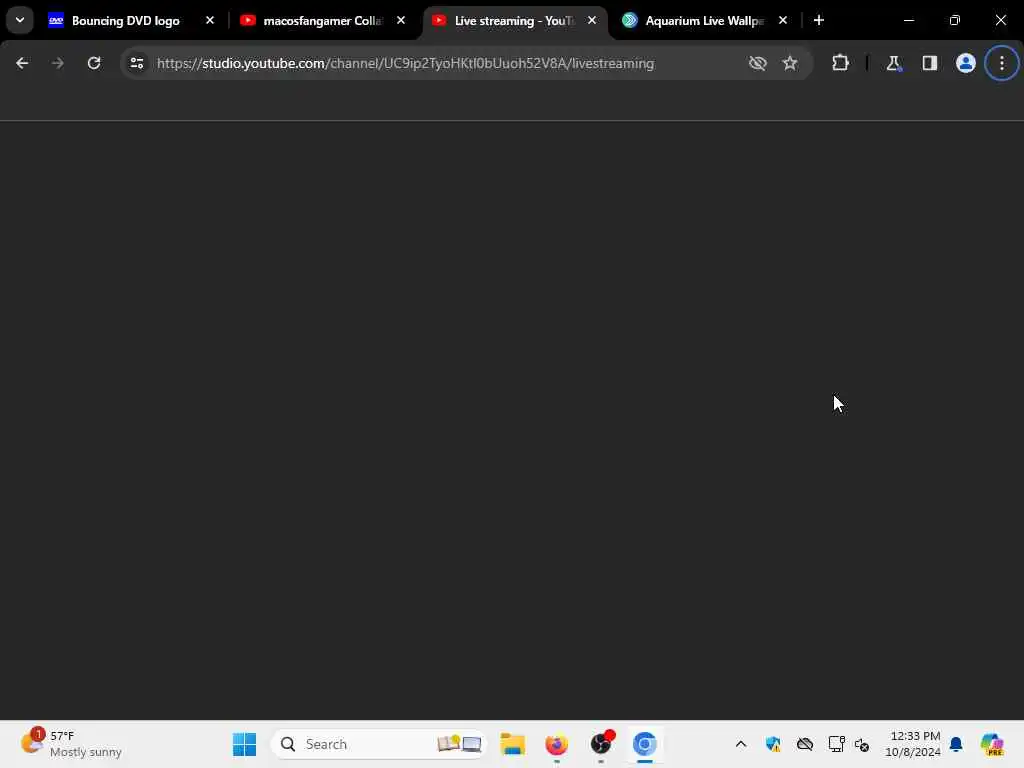
Task: Open the clock showing 12:33 PM
Action: pyautogui.click(x=912, y=744)
